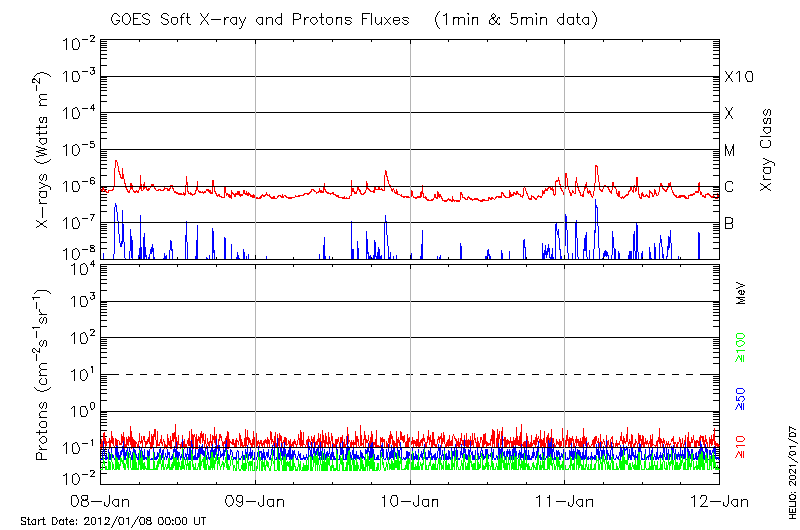Select the B class label on right axis

(729, 223)
